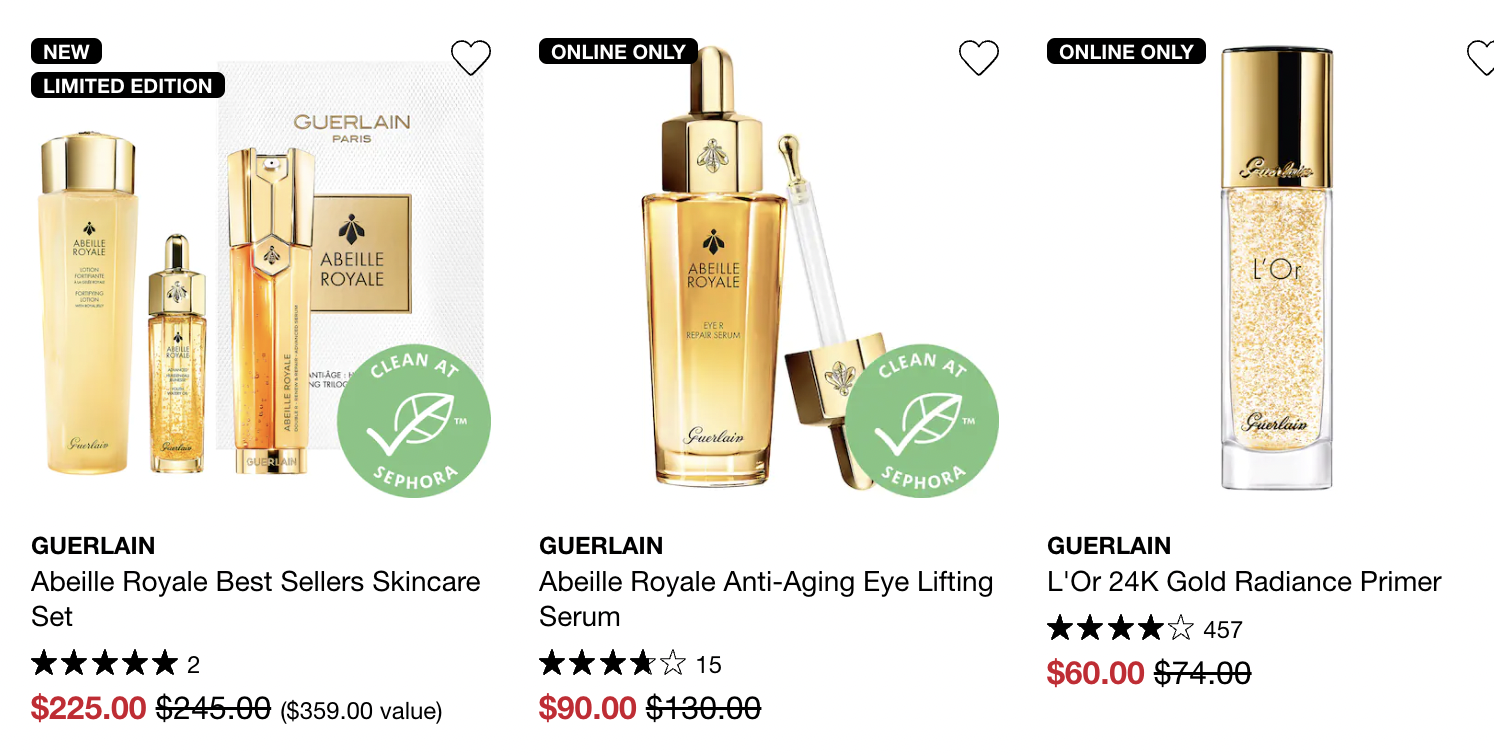This screenshot has width=1494, height=756.
Task: Click ONLINE ONLY badge above L'Or primer
Action: click(x=1126, y=51)
